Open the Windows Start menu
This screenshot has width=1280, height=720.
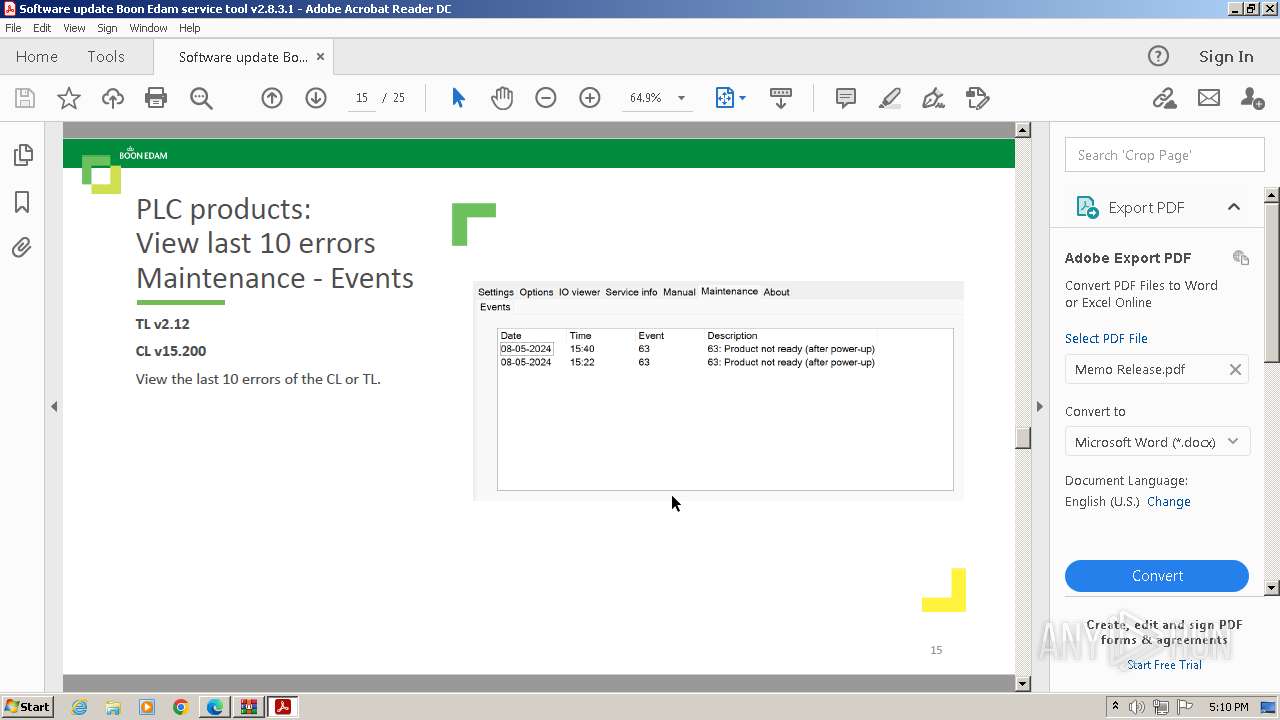tap(27, 707)
